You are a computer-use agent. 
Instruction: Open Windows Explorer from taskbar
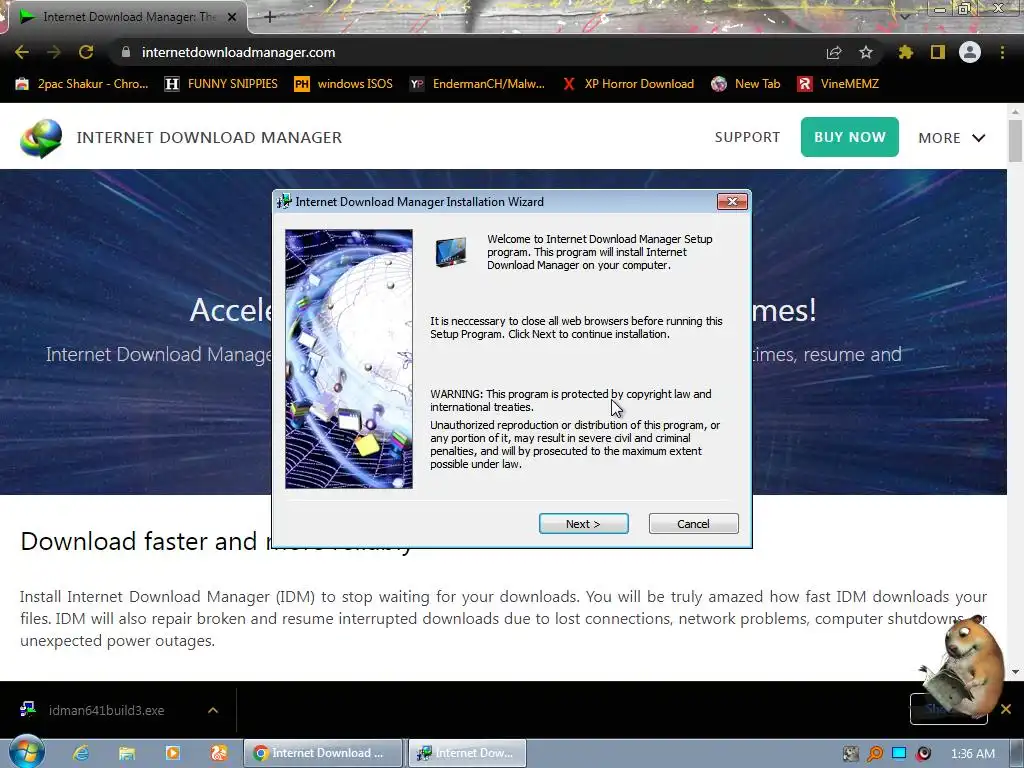tap(127, 753)
